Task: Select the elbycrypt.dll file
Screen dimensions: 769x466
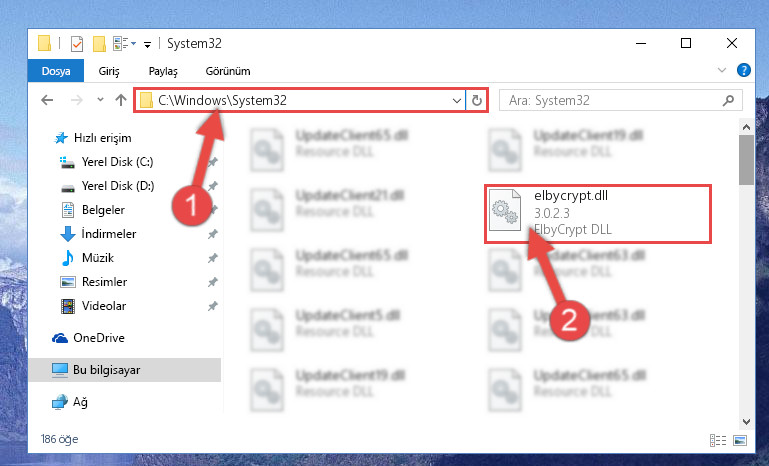Action: coord(598,213)
